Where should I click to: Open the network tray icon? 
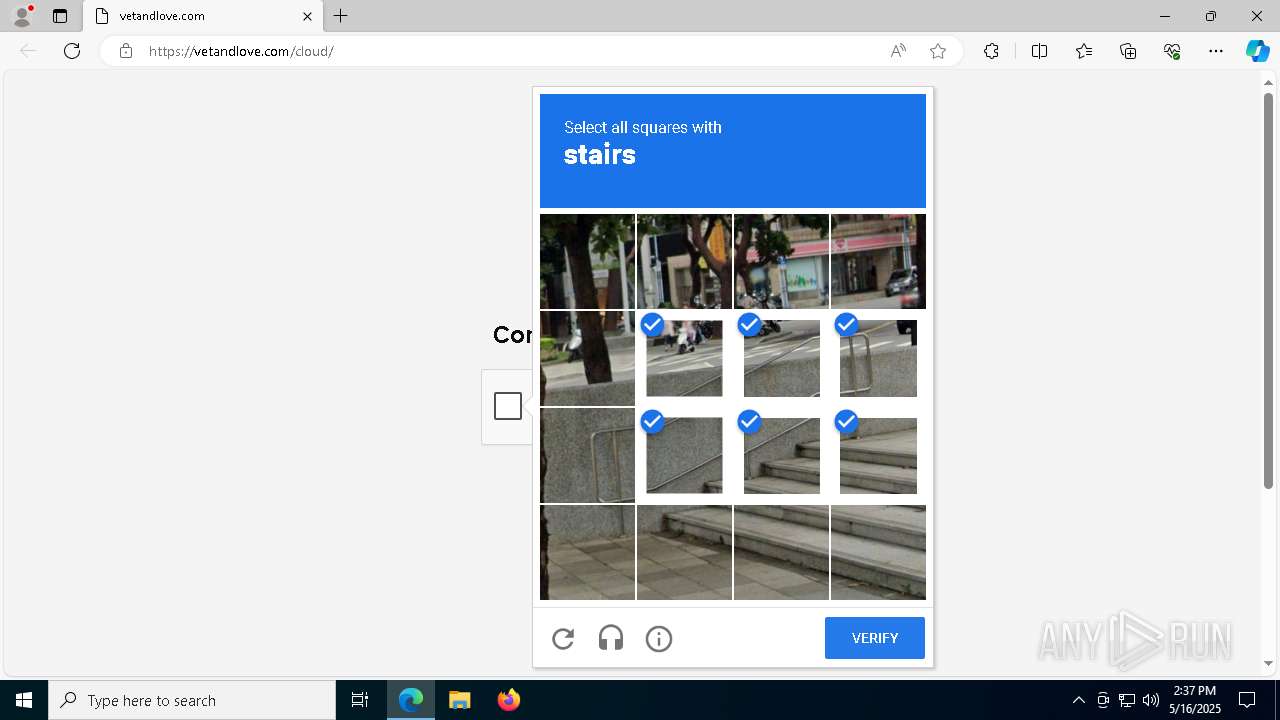[1127, 700]
